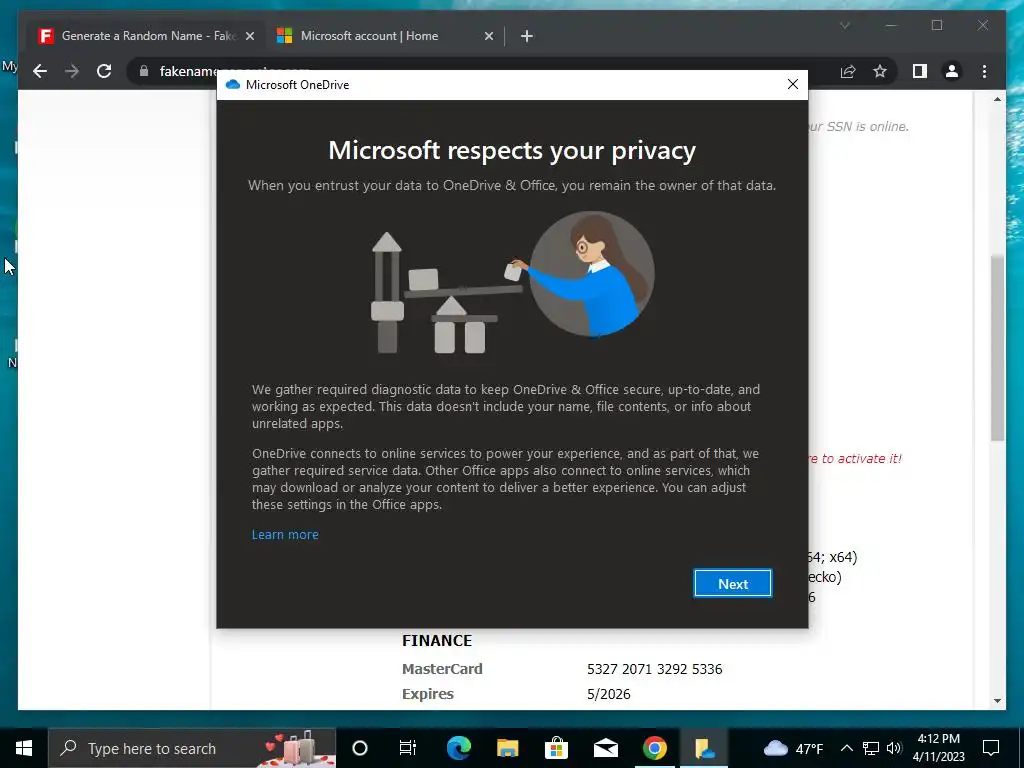The width and height of the screenshot is (1024, 768).
Task: Open the notification center icon
Action: point(991,748)
